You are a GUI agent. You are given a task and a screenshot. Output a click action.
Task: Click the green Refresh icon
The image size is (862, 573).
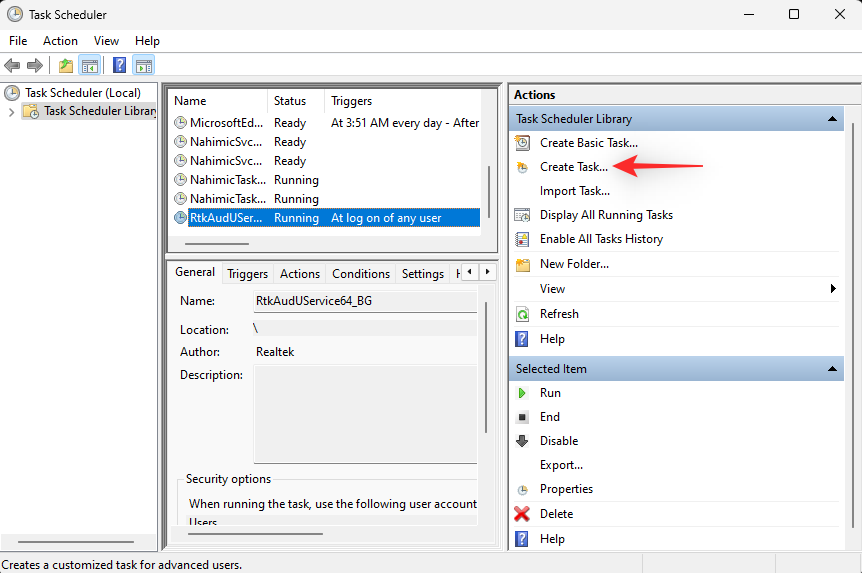point(522,315)
